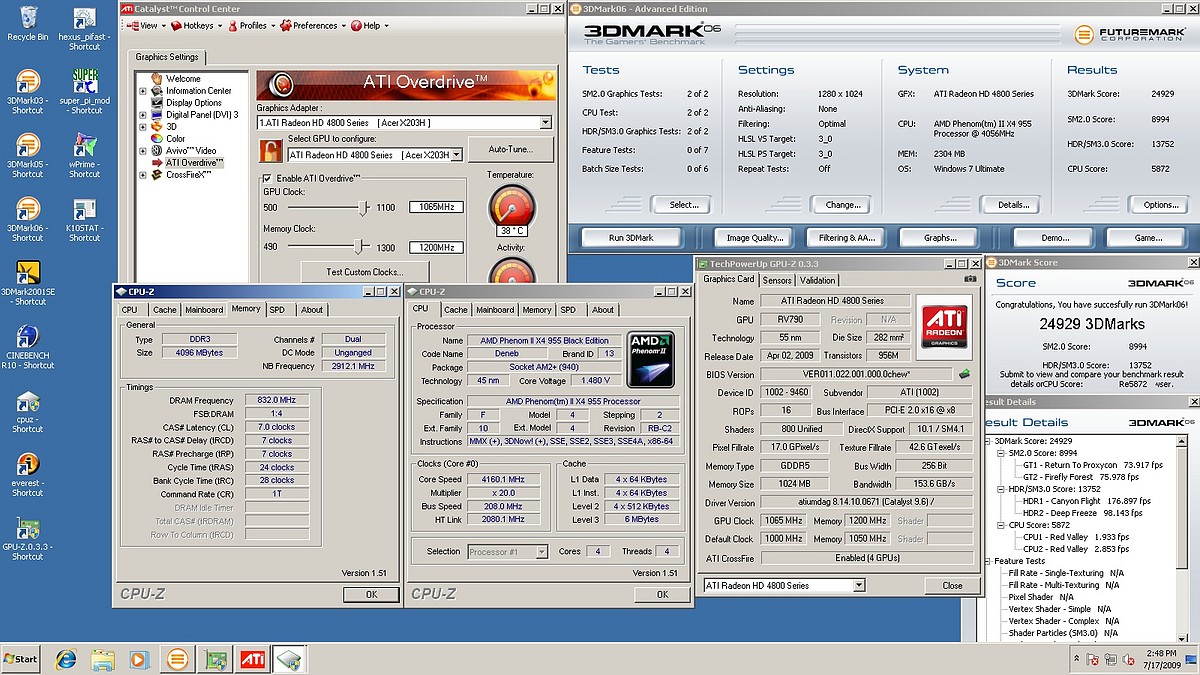Collapse the SM2.0 Score node in Result Details
The image size is (1200, 675).
pyautogui.click(x=999, y=453)
